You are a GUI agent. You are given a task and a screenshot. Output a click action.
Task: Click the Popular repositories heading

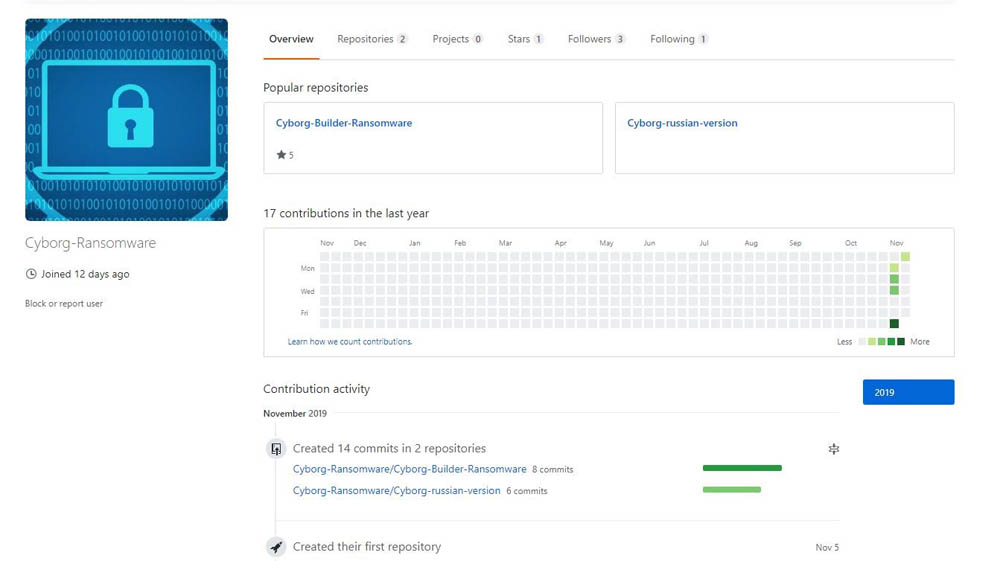pyautogui.click(x=316, y=88)
